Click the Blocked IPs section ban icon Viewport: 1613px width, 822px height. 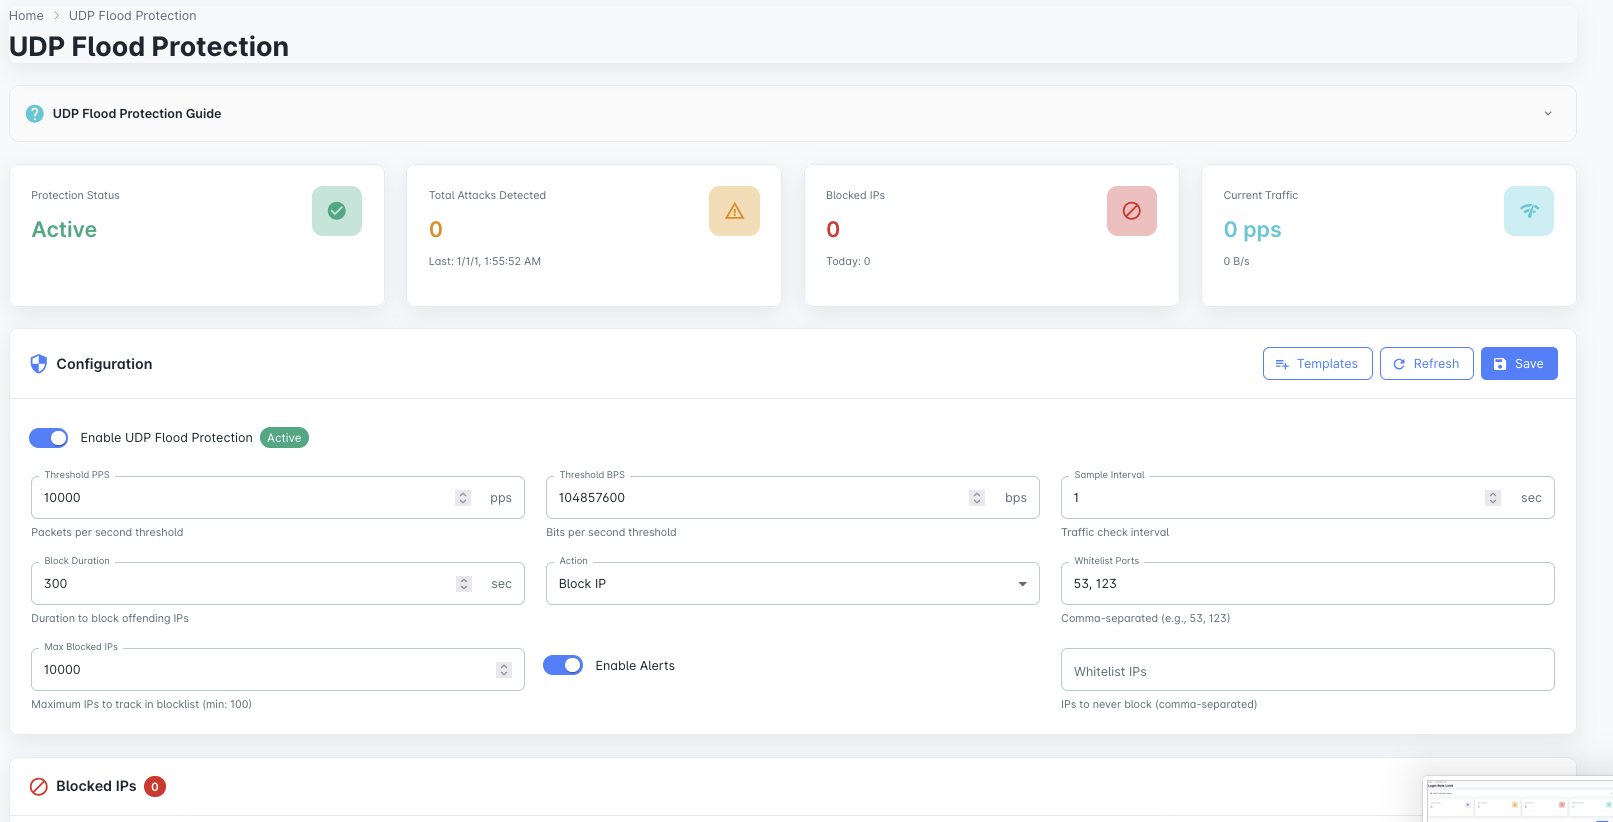pos(39,787)
